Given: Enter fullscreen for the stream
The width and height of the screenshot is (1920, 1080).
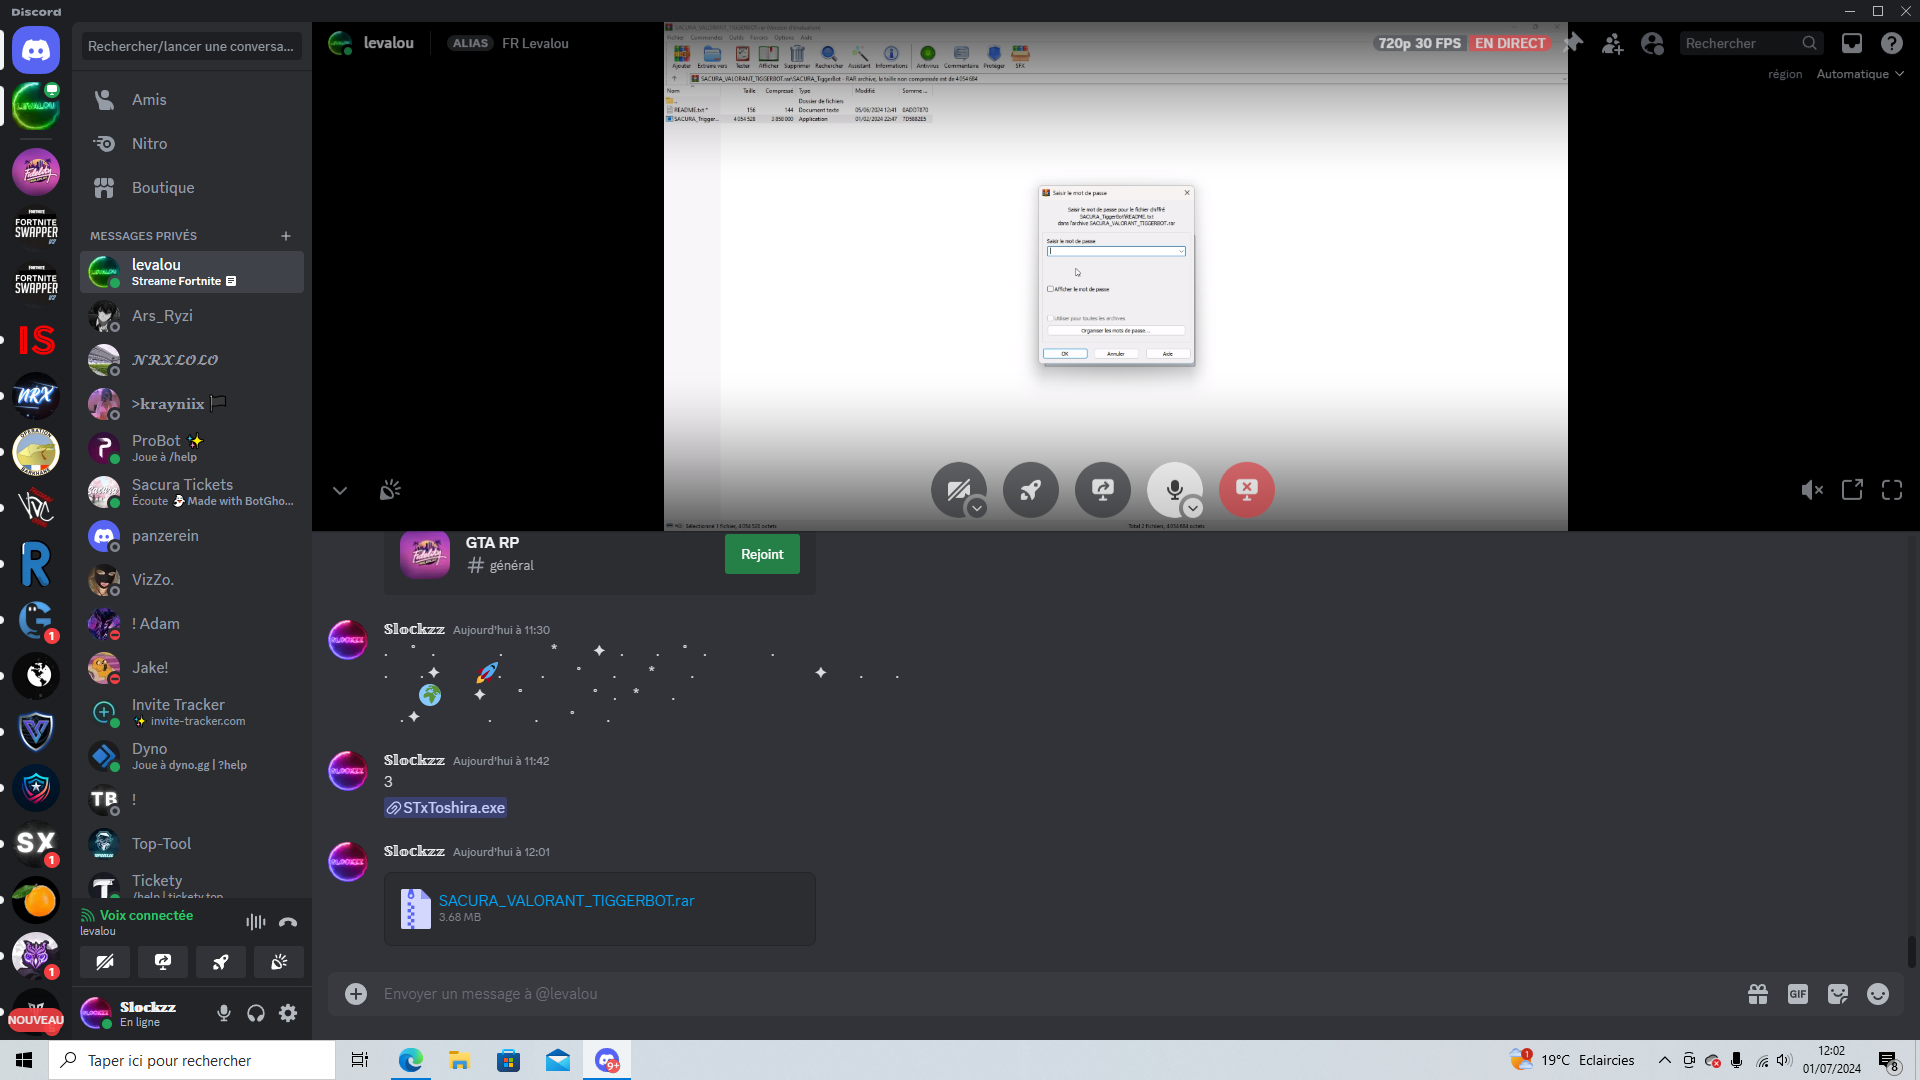Looking at the screenshot, I should [1892, 490].
